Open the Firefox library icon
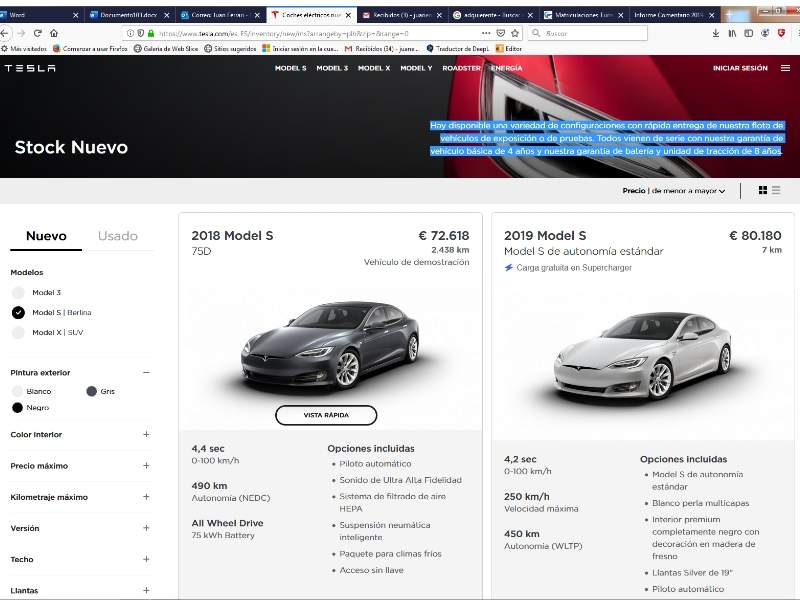 732,33
